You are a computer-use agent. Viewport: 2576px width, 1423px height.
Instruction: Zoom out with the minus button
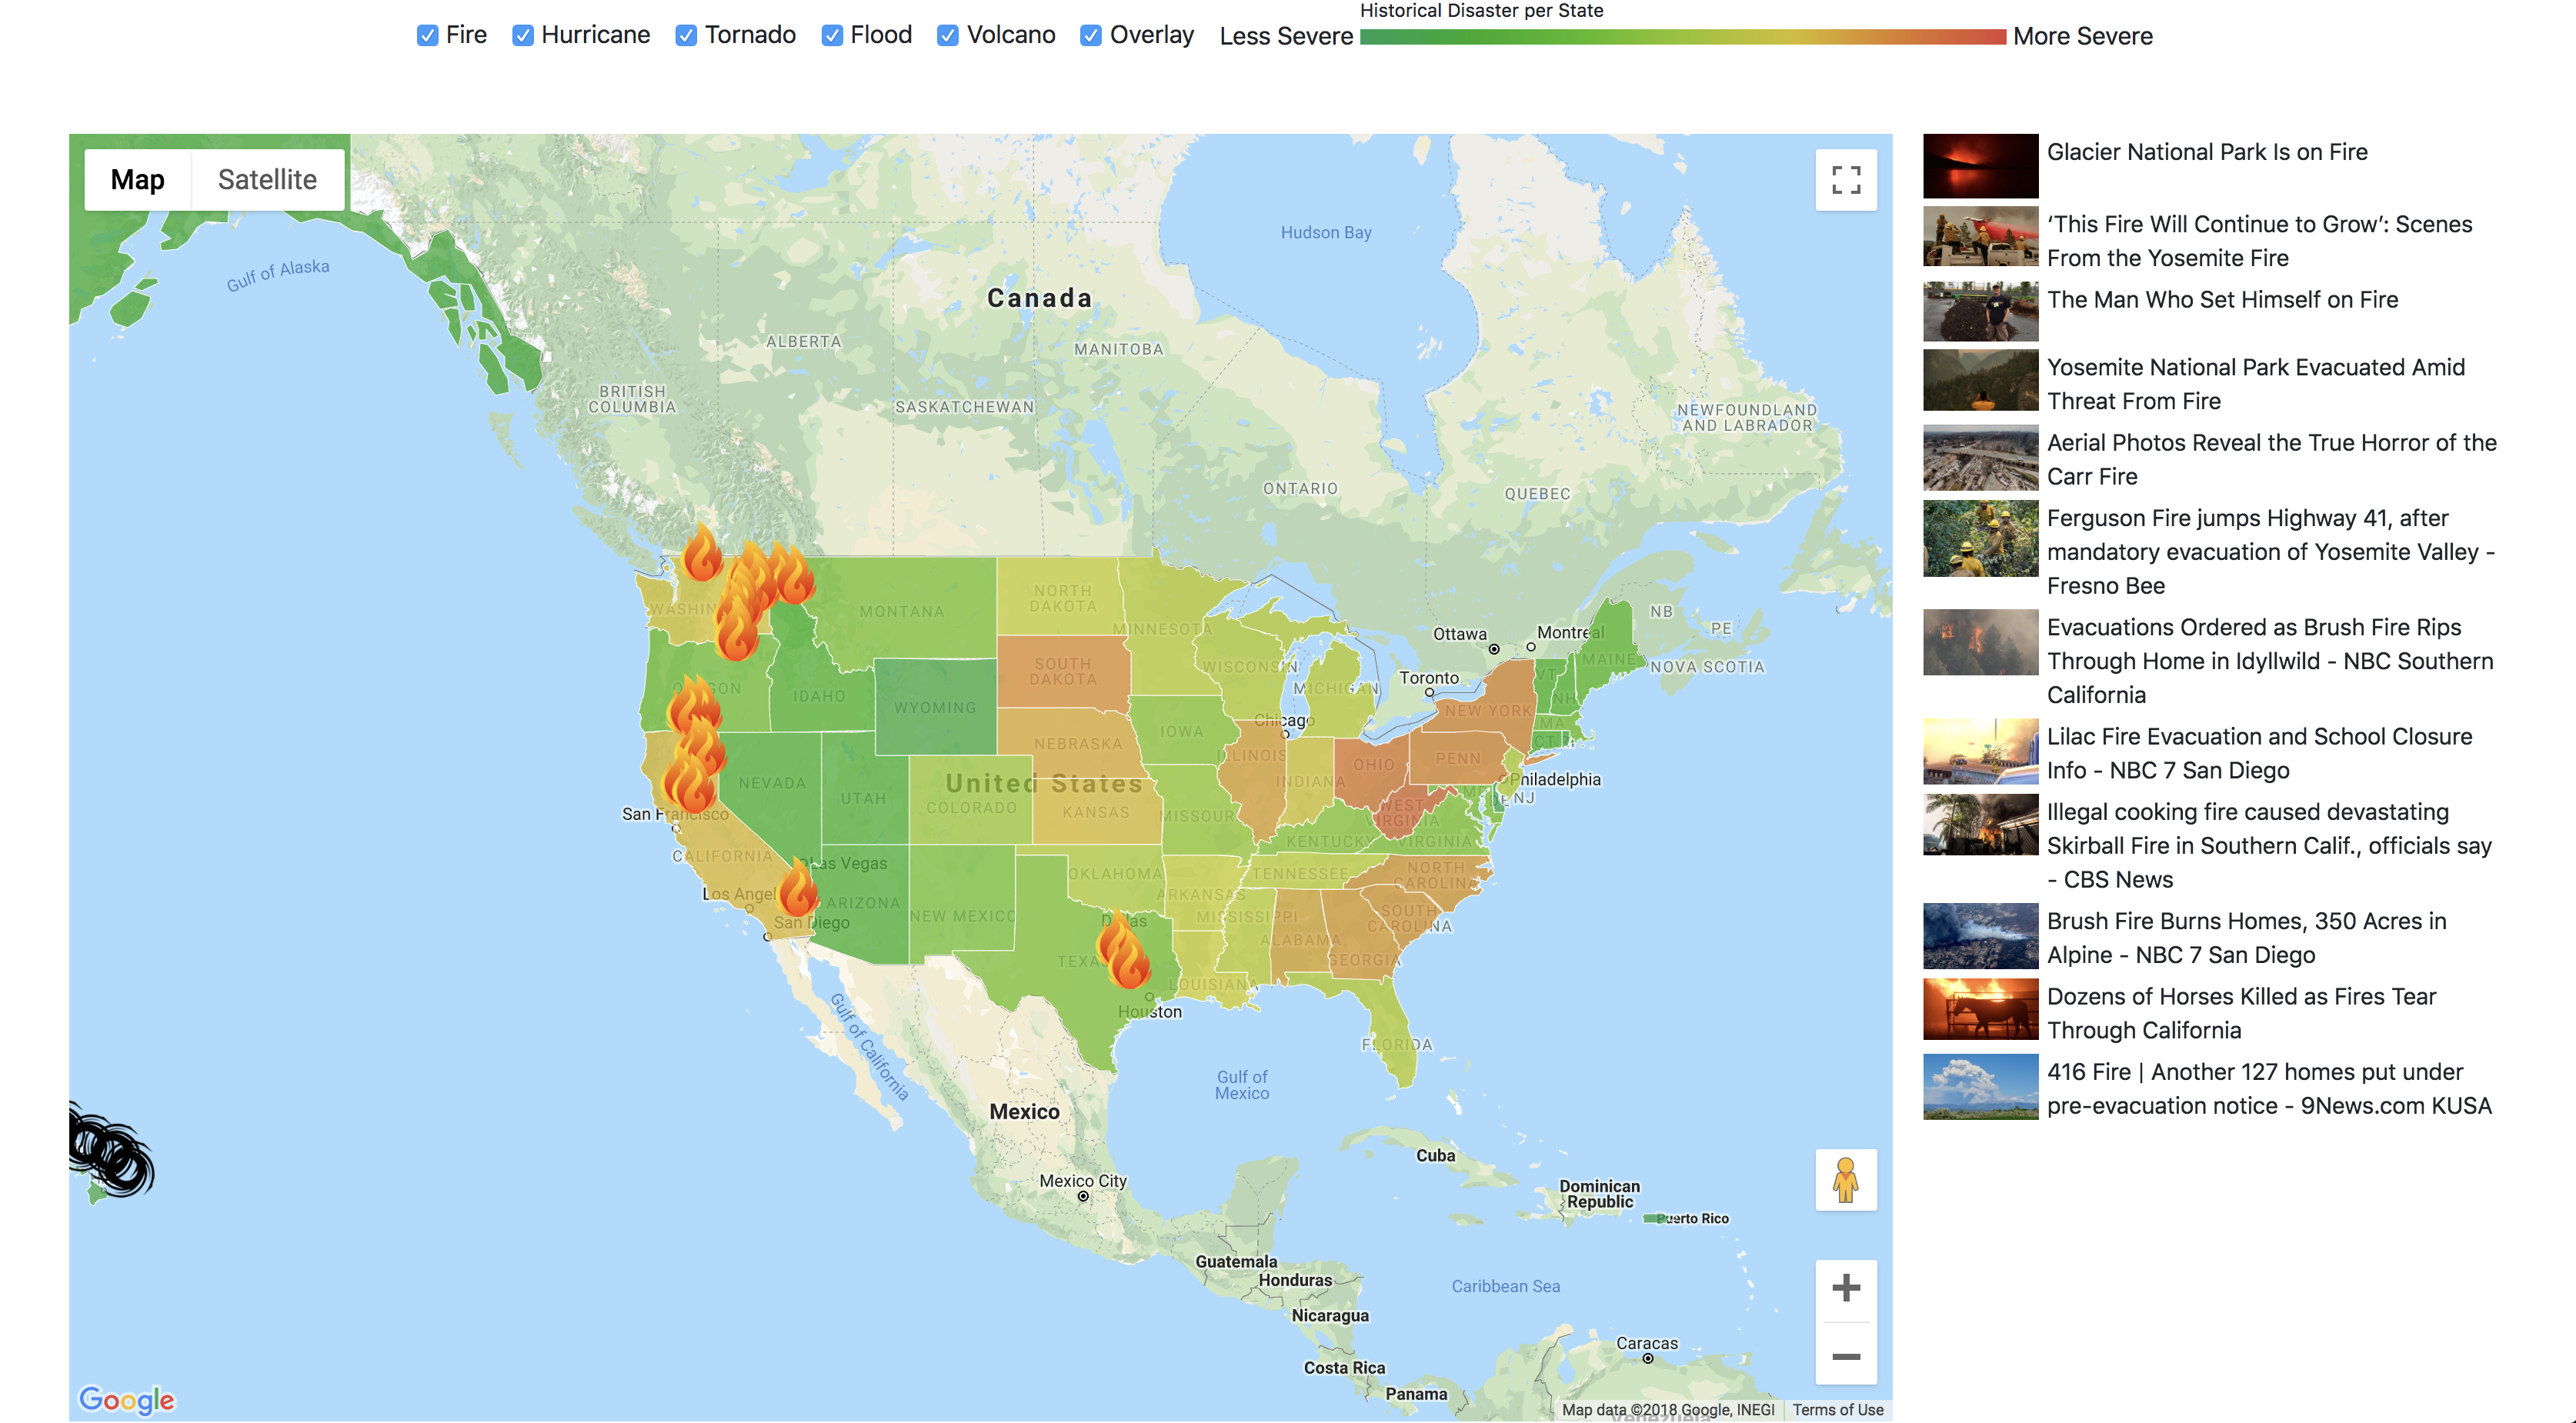tap(1845, 1356)
